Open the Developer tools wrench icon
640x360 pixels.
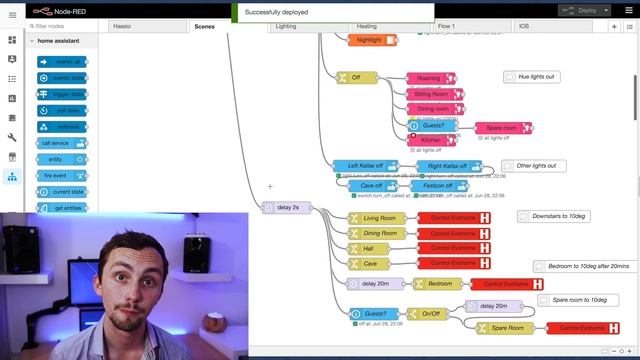pyautogui.click(x=12, y=137)
